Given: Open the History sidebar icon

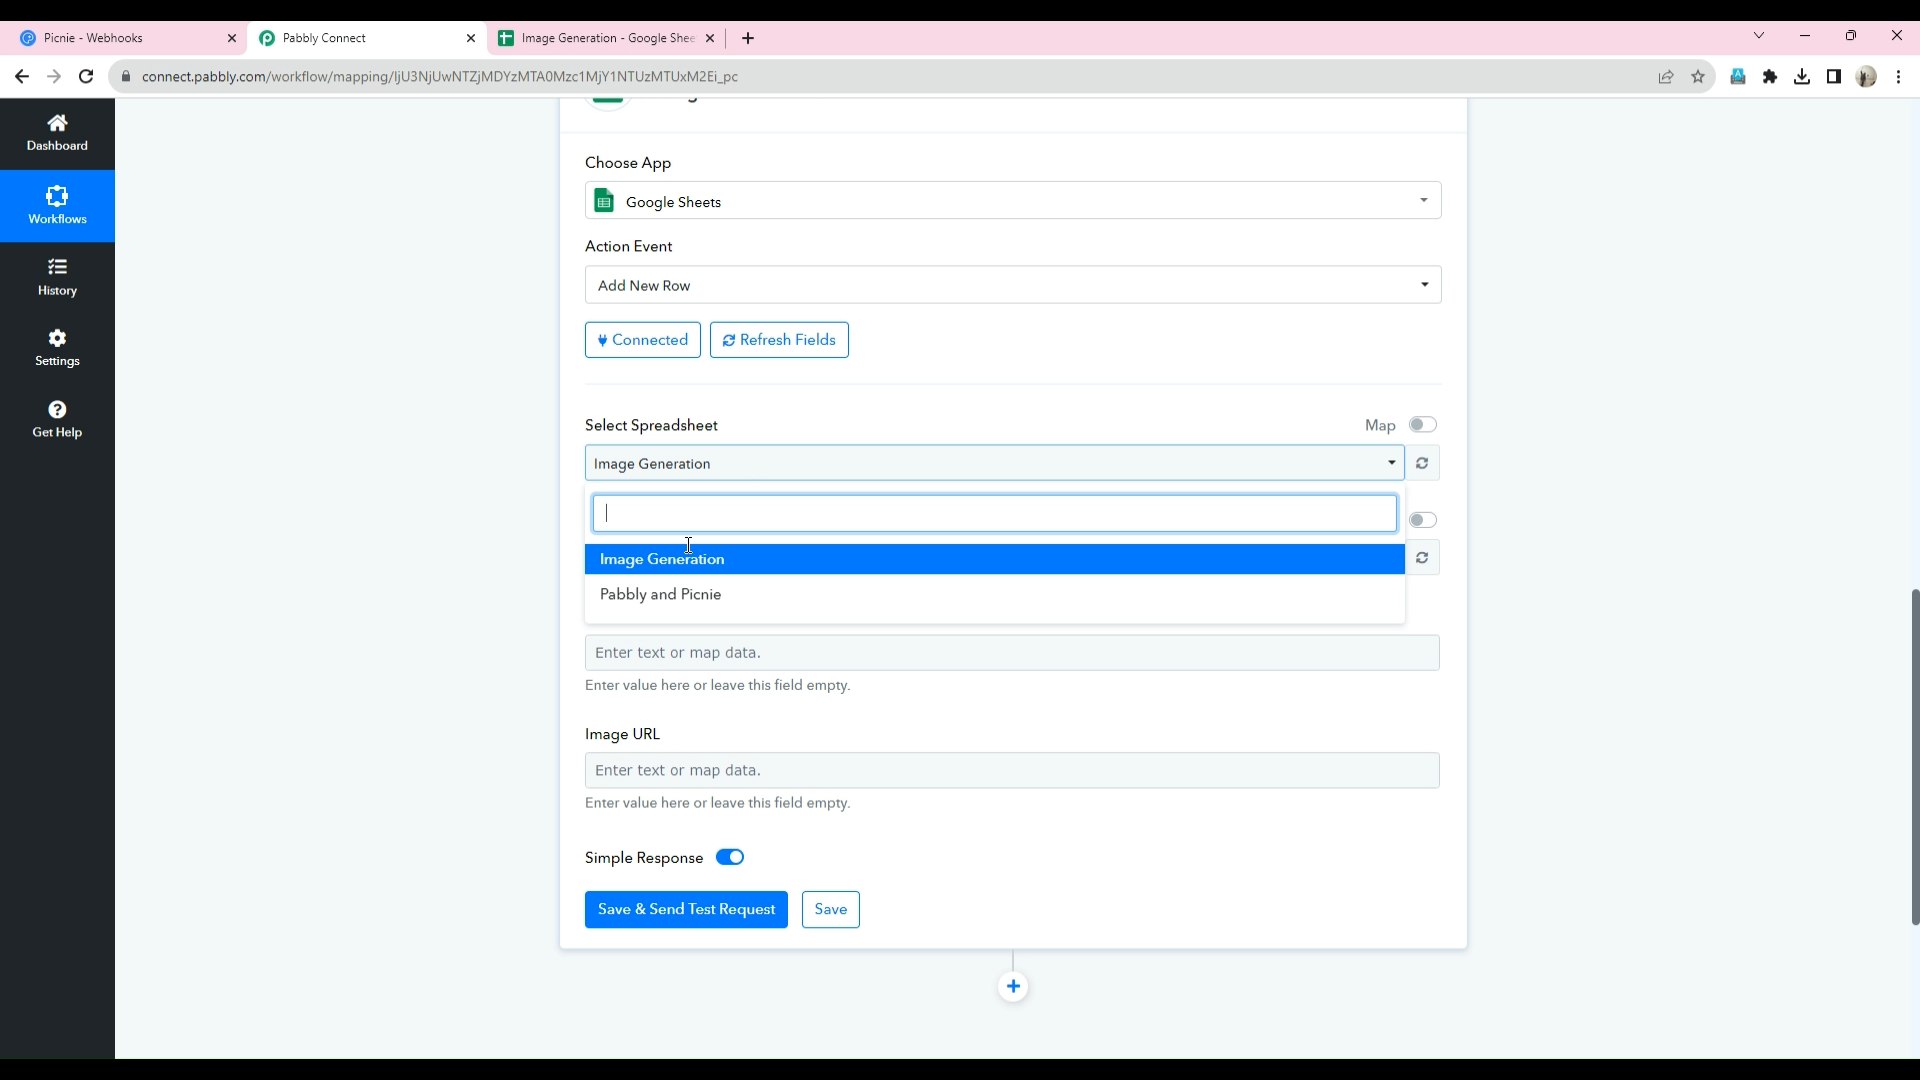Looking at the screenshot, I should [x=57, y=277].
